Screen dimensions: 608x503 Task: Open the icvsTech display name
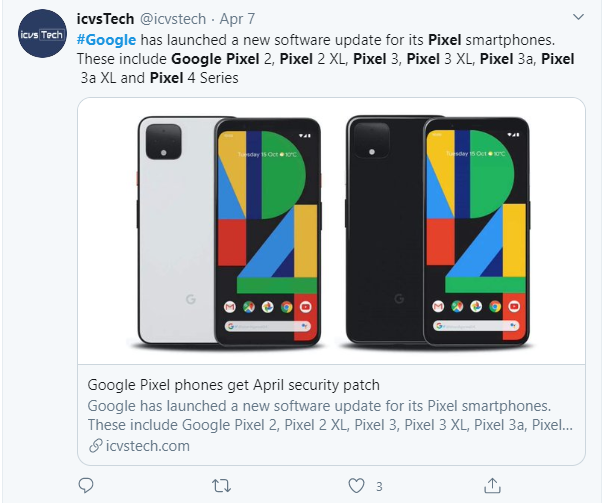coord(105,19)
